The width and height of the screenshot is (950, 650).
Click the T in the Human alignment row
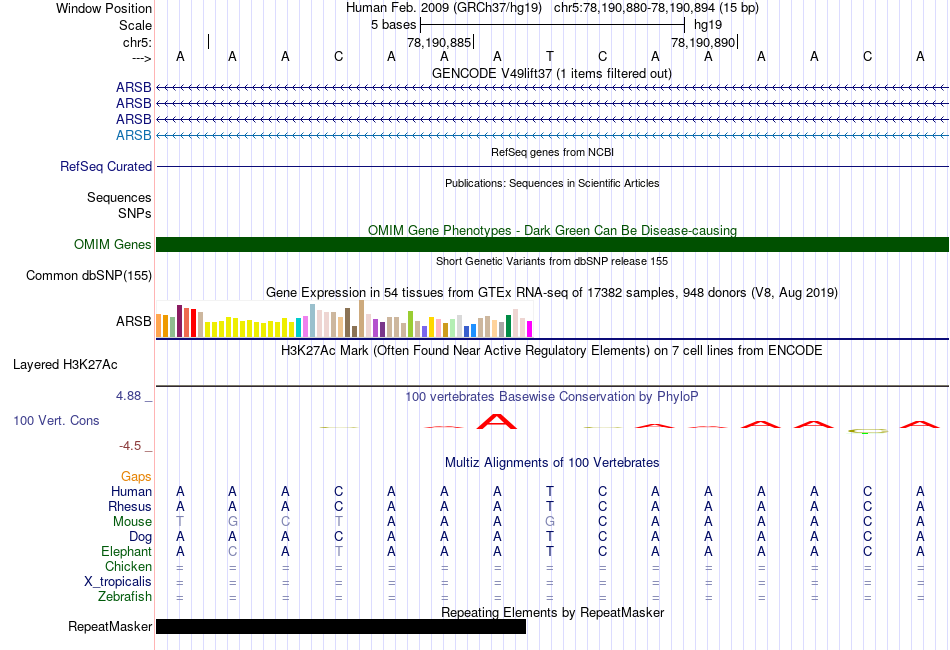point(550,491)
